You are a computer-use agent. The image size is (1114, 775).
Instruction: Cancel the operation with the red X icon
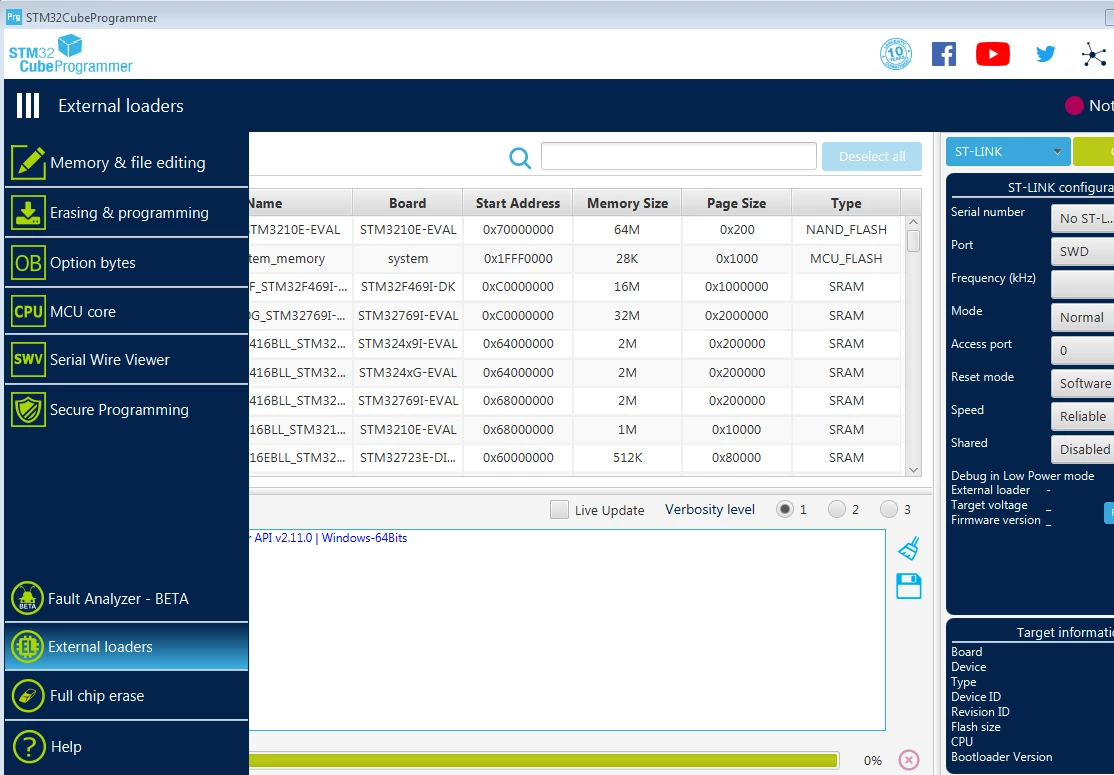tap(909, 760)
